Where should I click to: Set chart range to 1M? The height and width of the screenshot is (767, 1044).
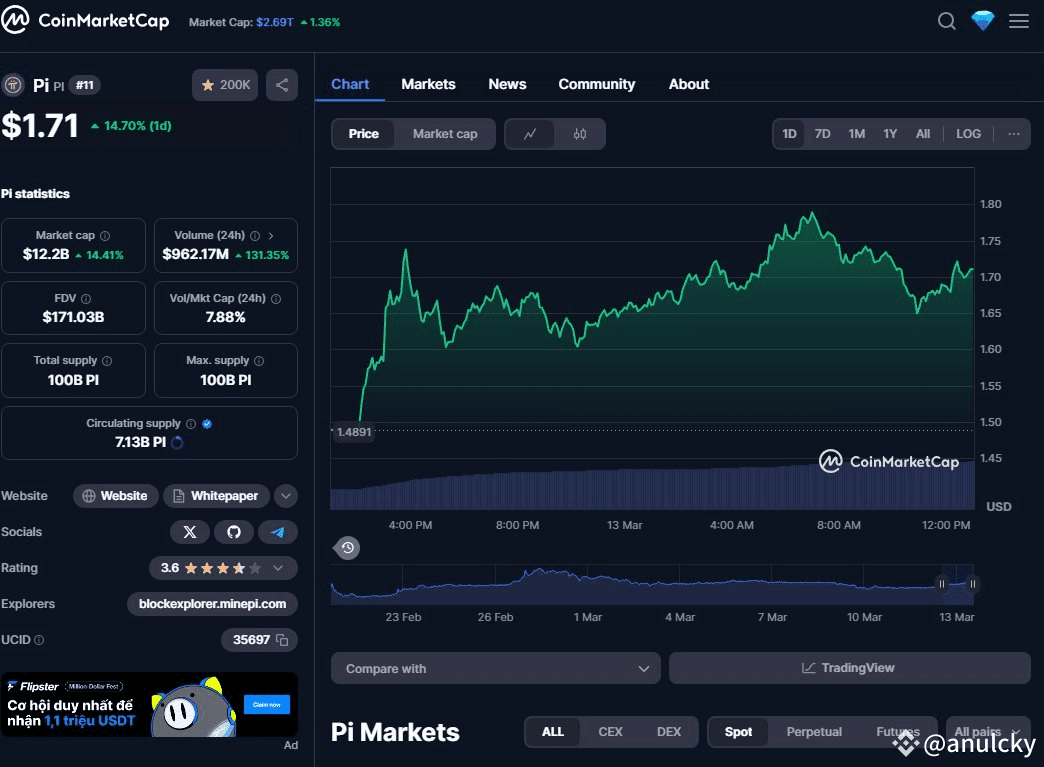(857, 134)
